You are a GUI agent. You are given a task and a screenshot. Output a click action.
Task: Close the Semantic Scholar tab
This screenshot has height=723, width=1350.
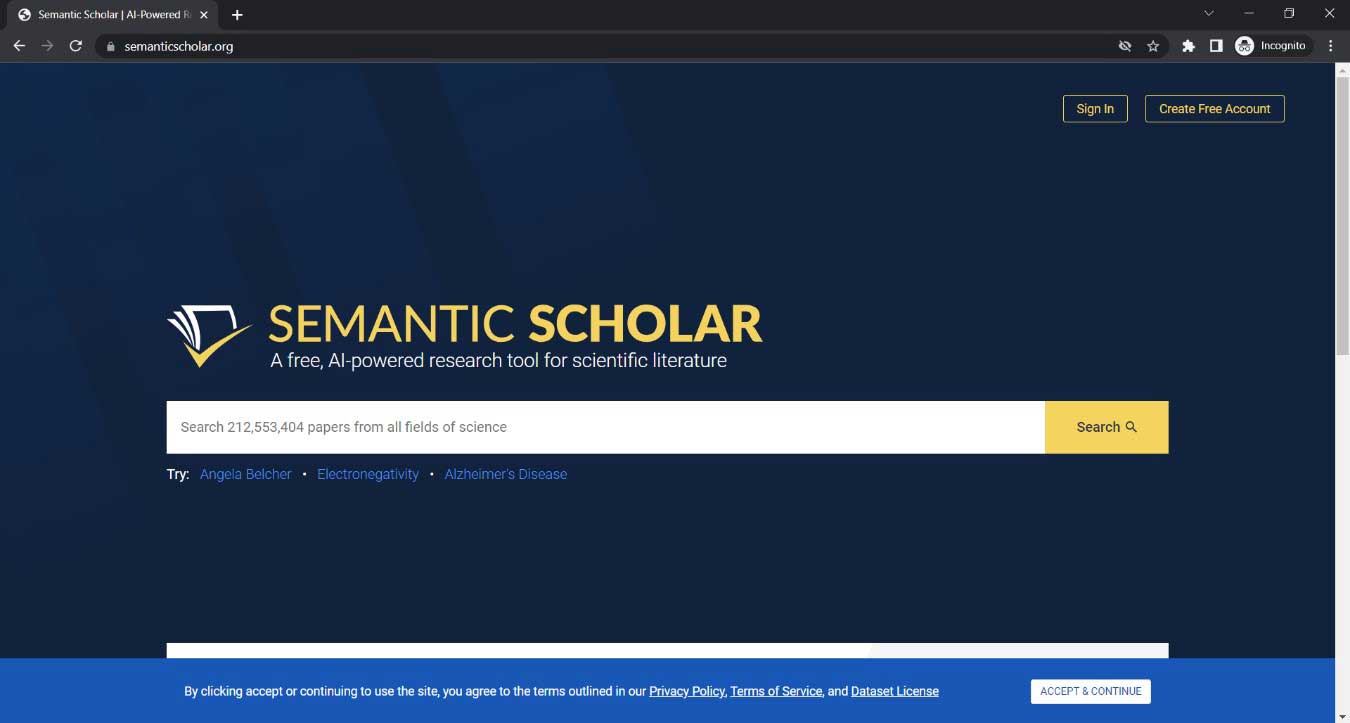(203, 15)
